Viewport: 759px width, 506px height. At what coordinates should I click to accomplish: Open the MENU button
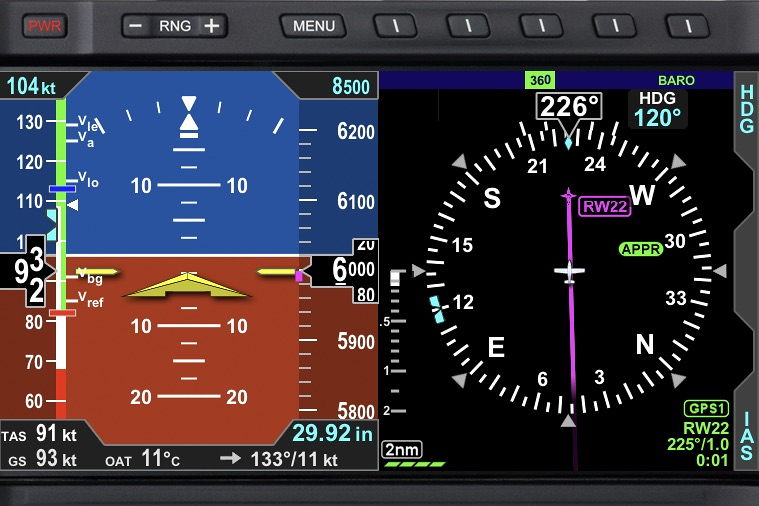[x=313, y=26]
